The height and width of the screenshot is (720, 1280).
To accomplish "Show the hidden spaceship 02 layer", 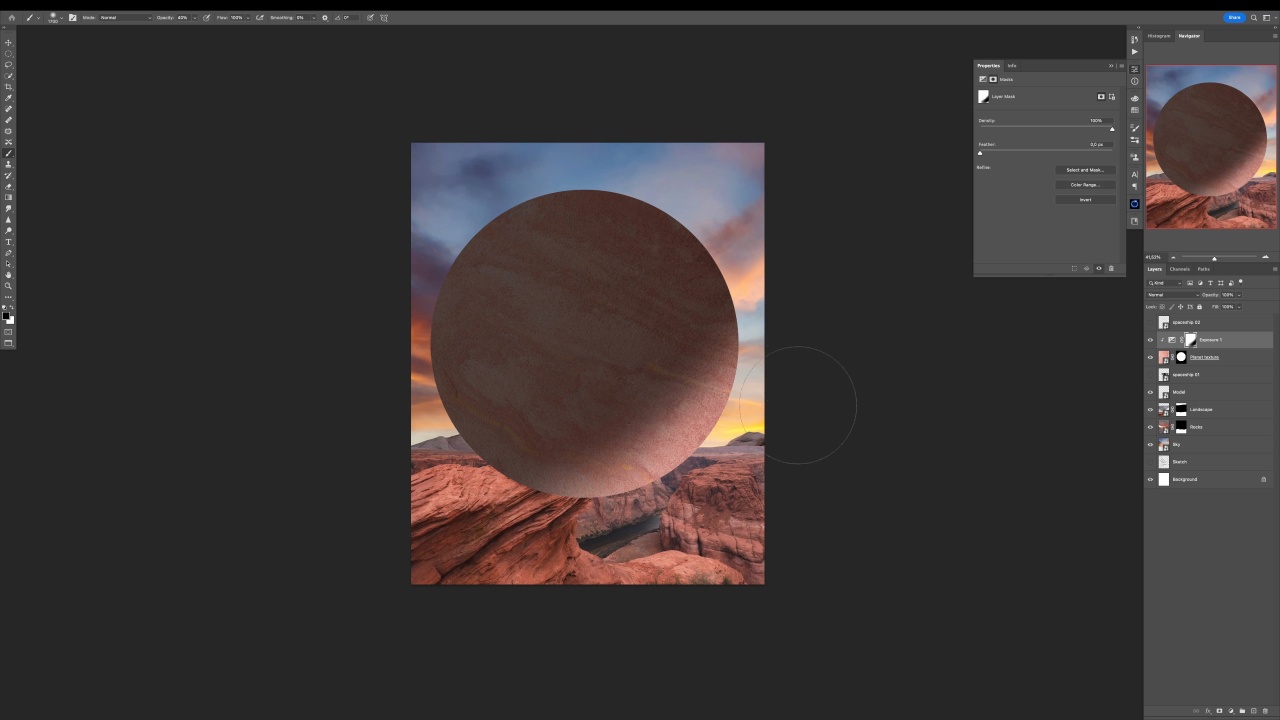I will click(x=1150, y=322).
